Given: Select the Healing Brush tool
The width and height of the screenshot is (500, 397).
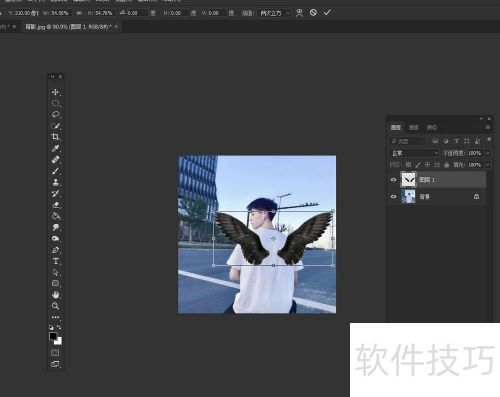Looking at the screenshot, I should click(x=55, y=159).
